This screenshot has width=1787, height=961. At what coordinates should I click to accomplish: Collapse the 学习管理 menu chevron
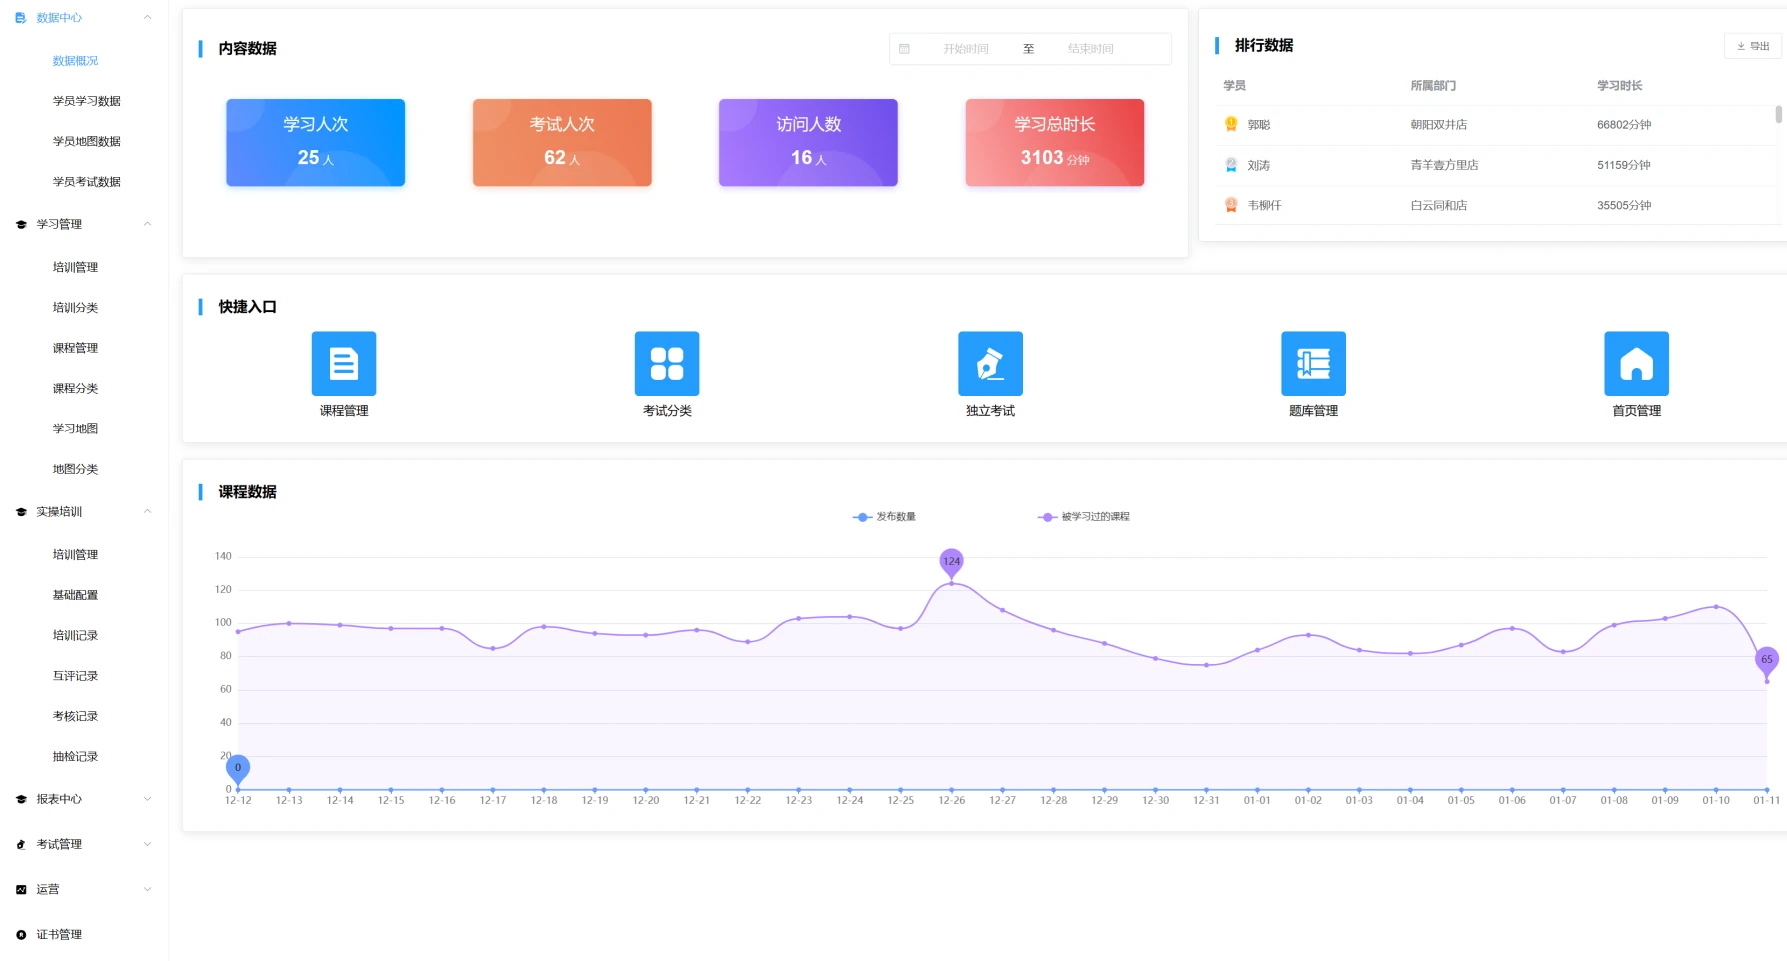coord(148,224)
